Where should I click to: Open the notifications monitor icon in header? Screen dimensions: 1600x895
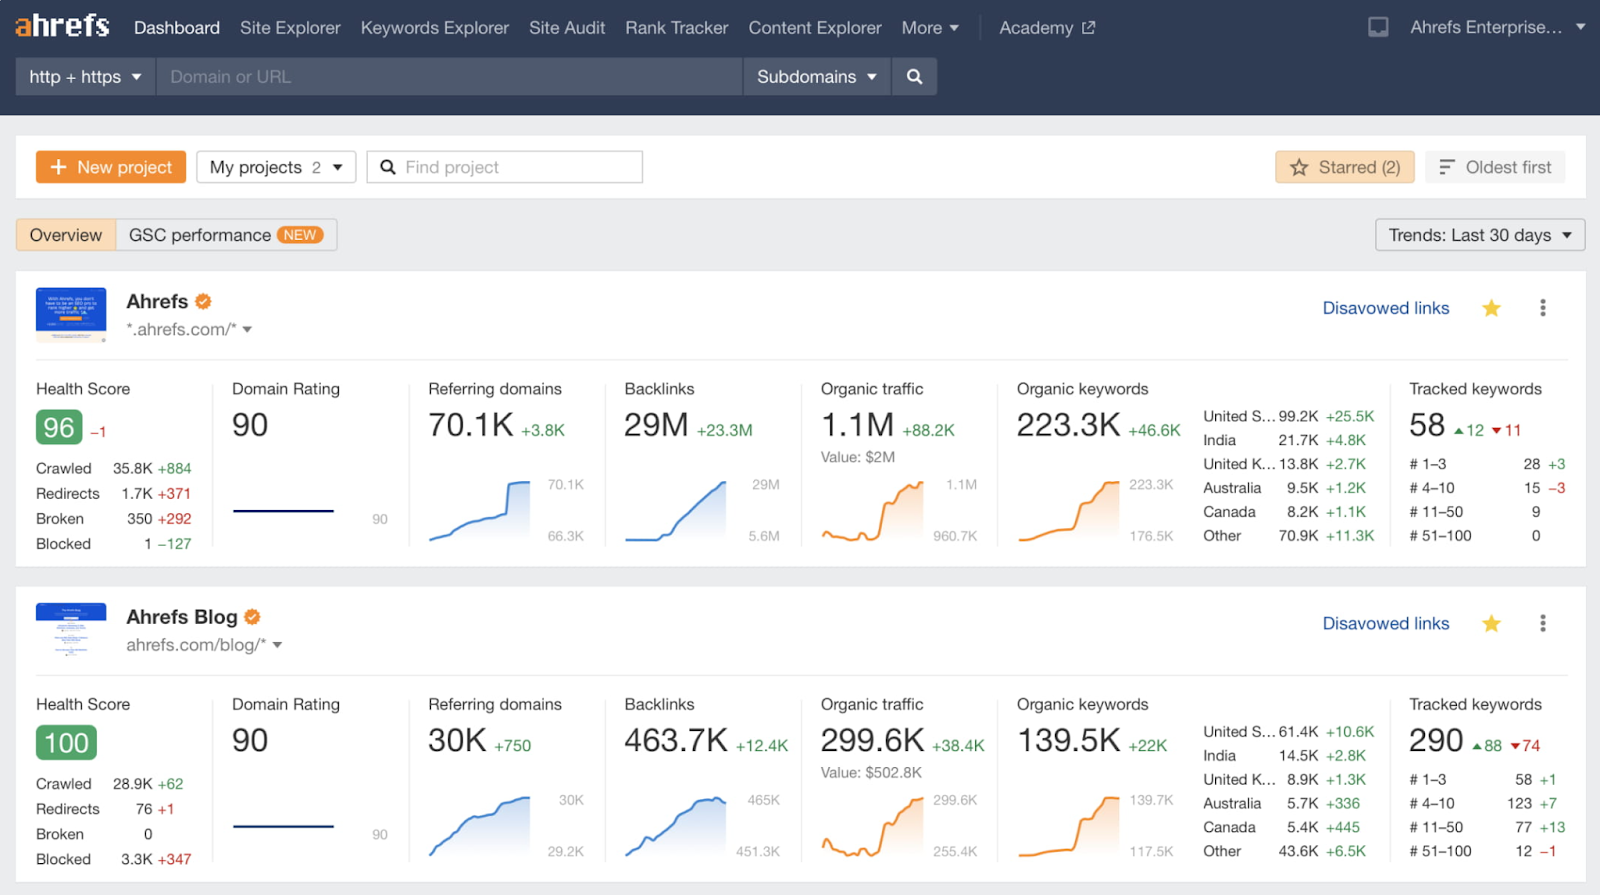click(x=1378, y=28)
